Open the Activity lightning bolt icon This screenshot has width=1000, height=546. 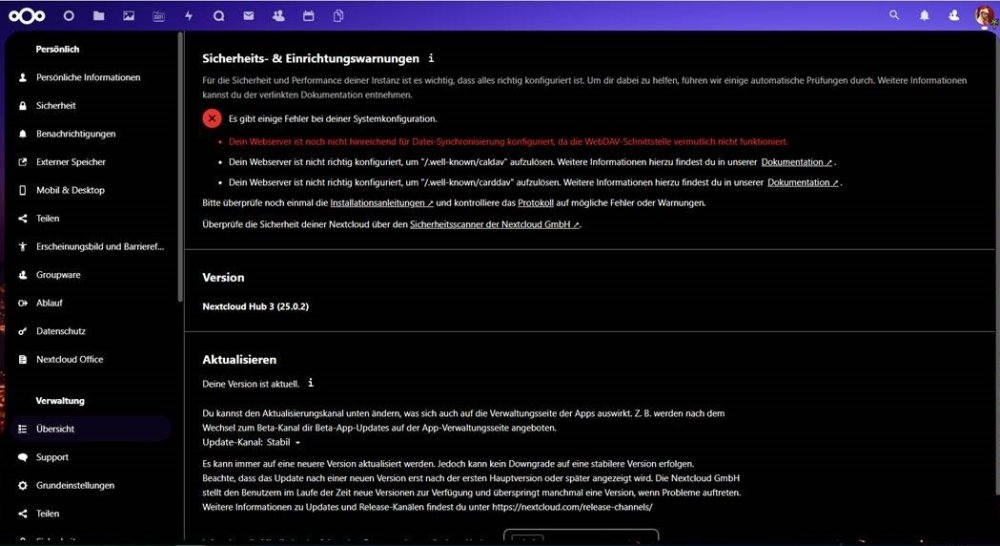[189, 15]
